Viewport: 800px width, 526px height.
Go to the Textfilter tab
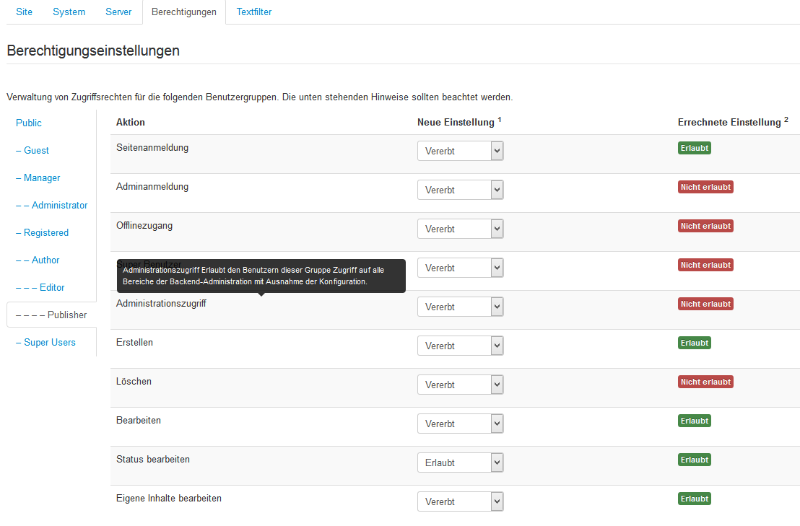pos(254,12)
